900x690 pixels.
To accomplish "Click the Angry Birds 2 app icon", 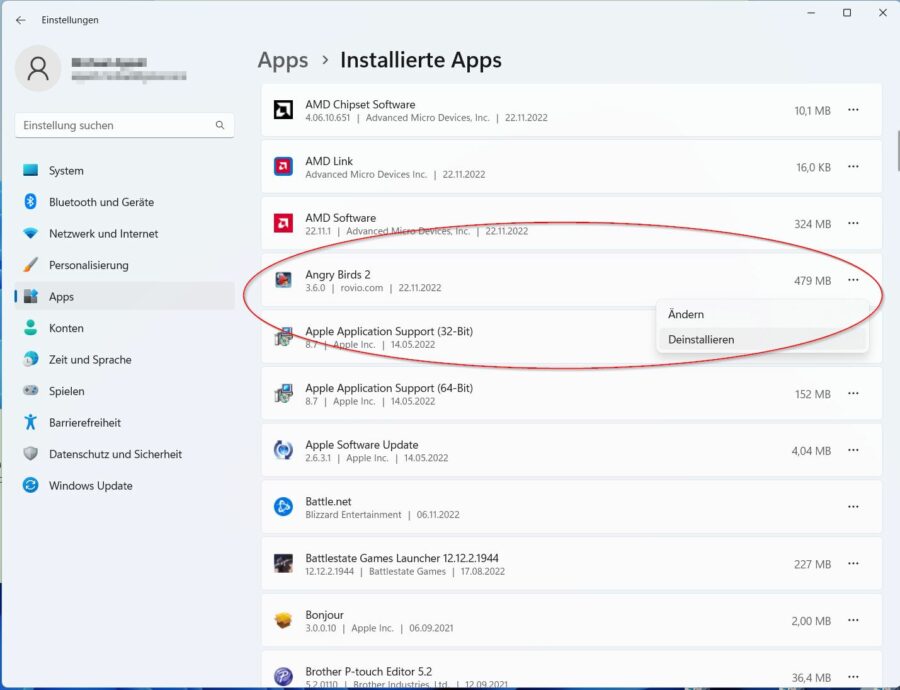I will point(282,281).
